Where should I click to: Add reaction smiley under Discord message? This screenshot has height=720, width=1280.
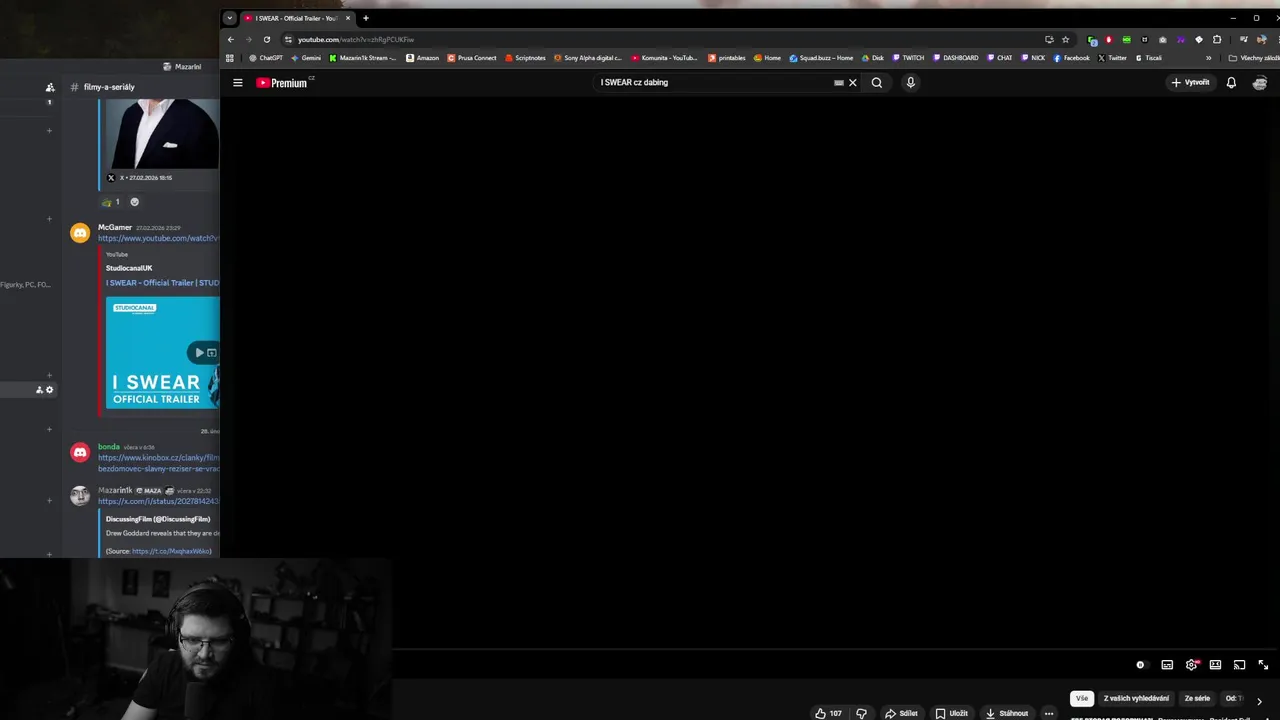[135, 202]
